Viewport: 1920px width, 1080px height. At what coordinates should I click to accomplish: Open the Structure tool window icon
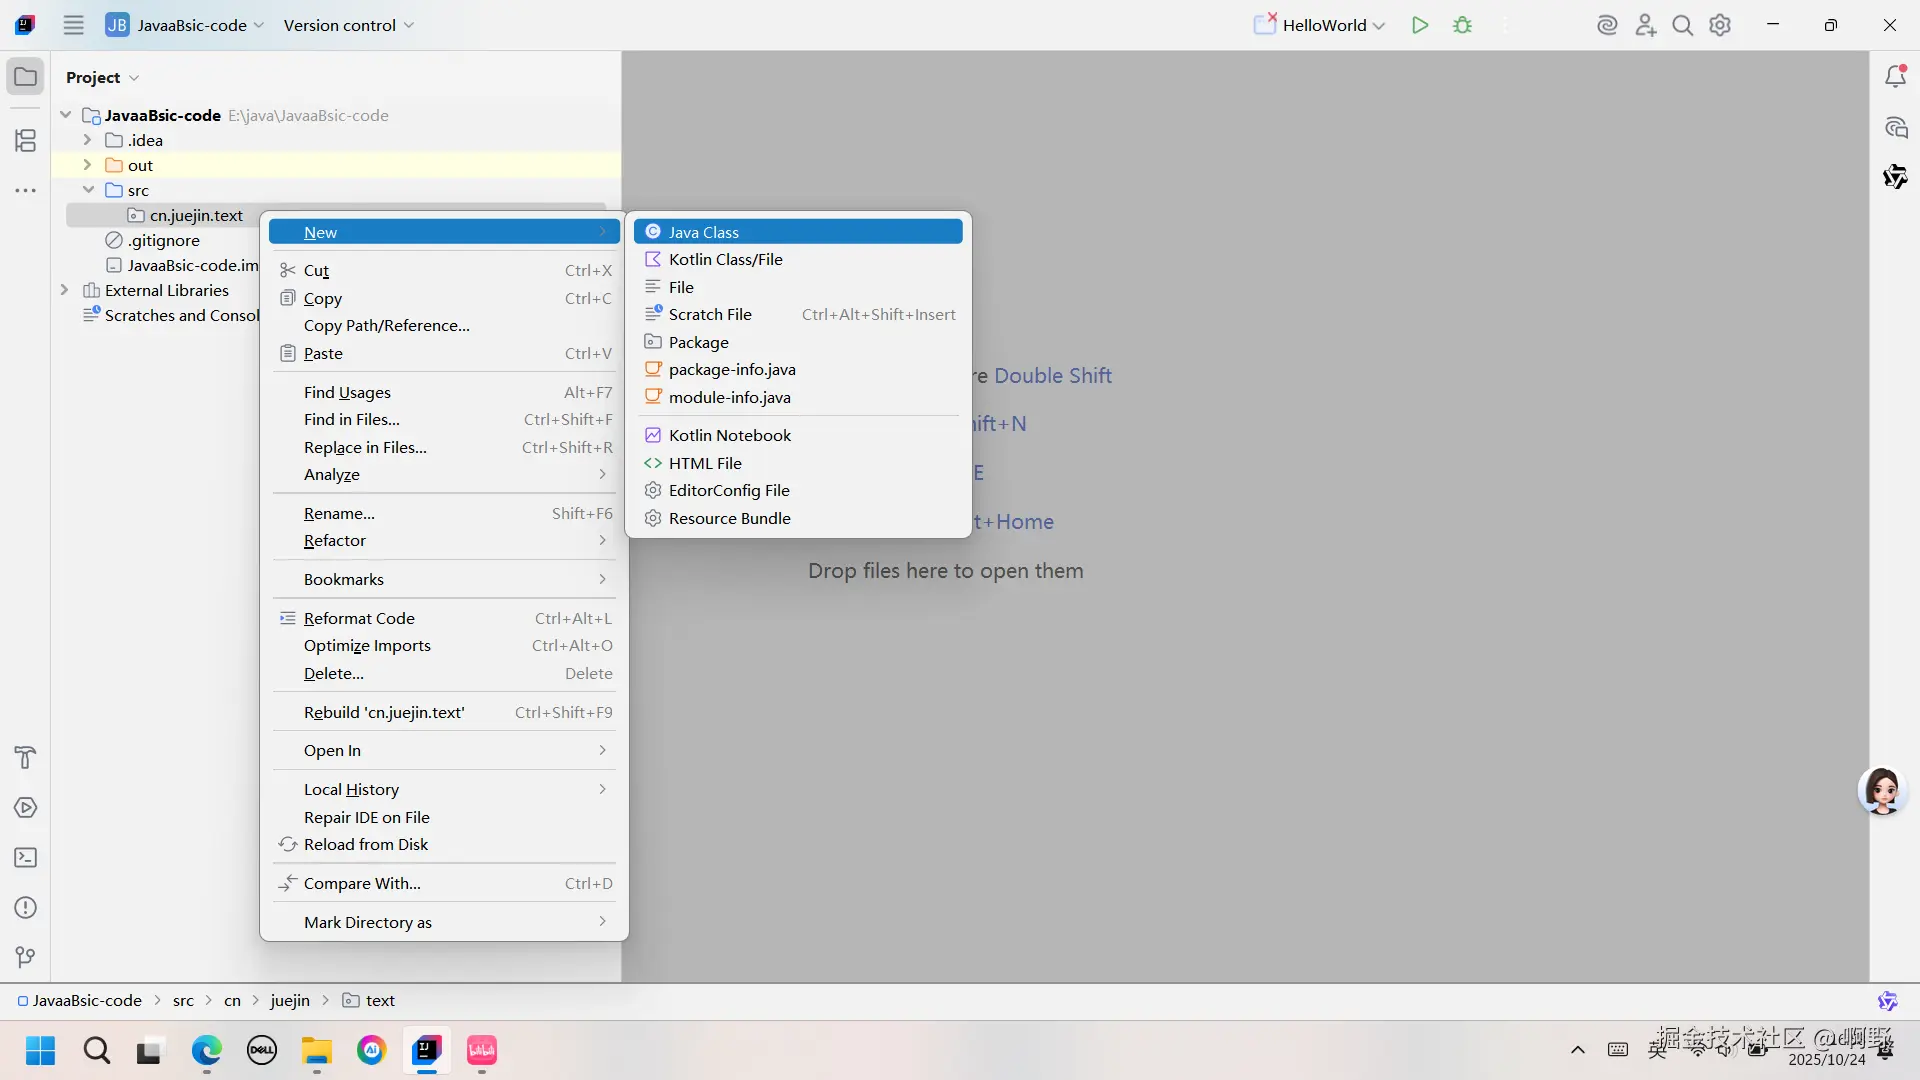point(26,140)
